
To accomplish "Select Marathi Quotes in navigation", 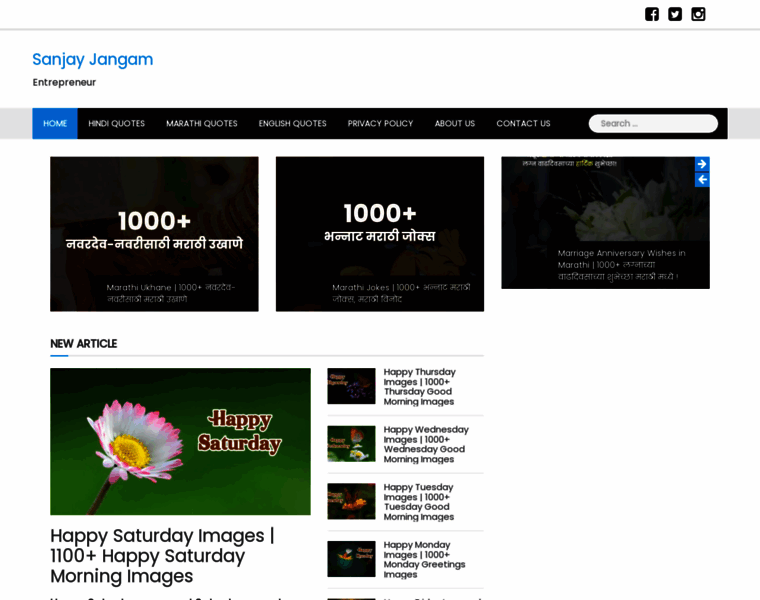I will click(202, 123).
